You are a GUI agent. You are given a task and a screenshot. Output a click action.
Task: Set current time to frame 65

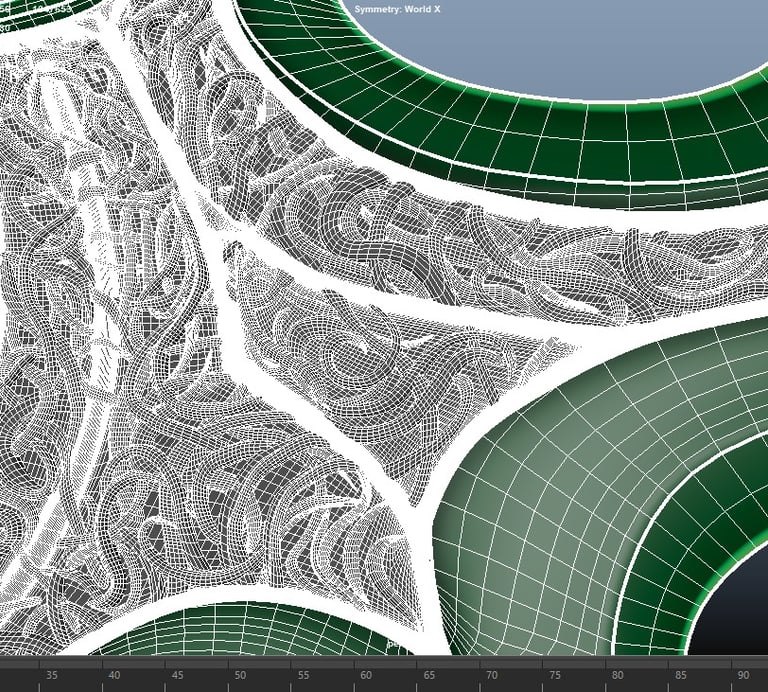click(429, 675)
